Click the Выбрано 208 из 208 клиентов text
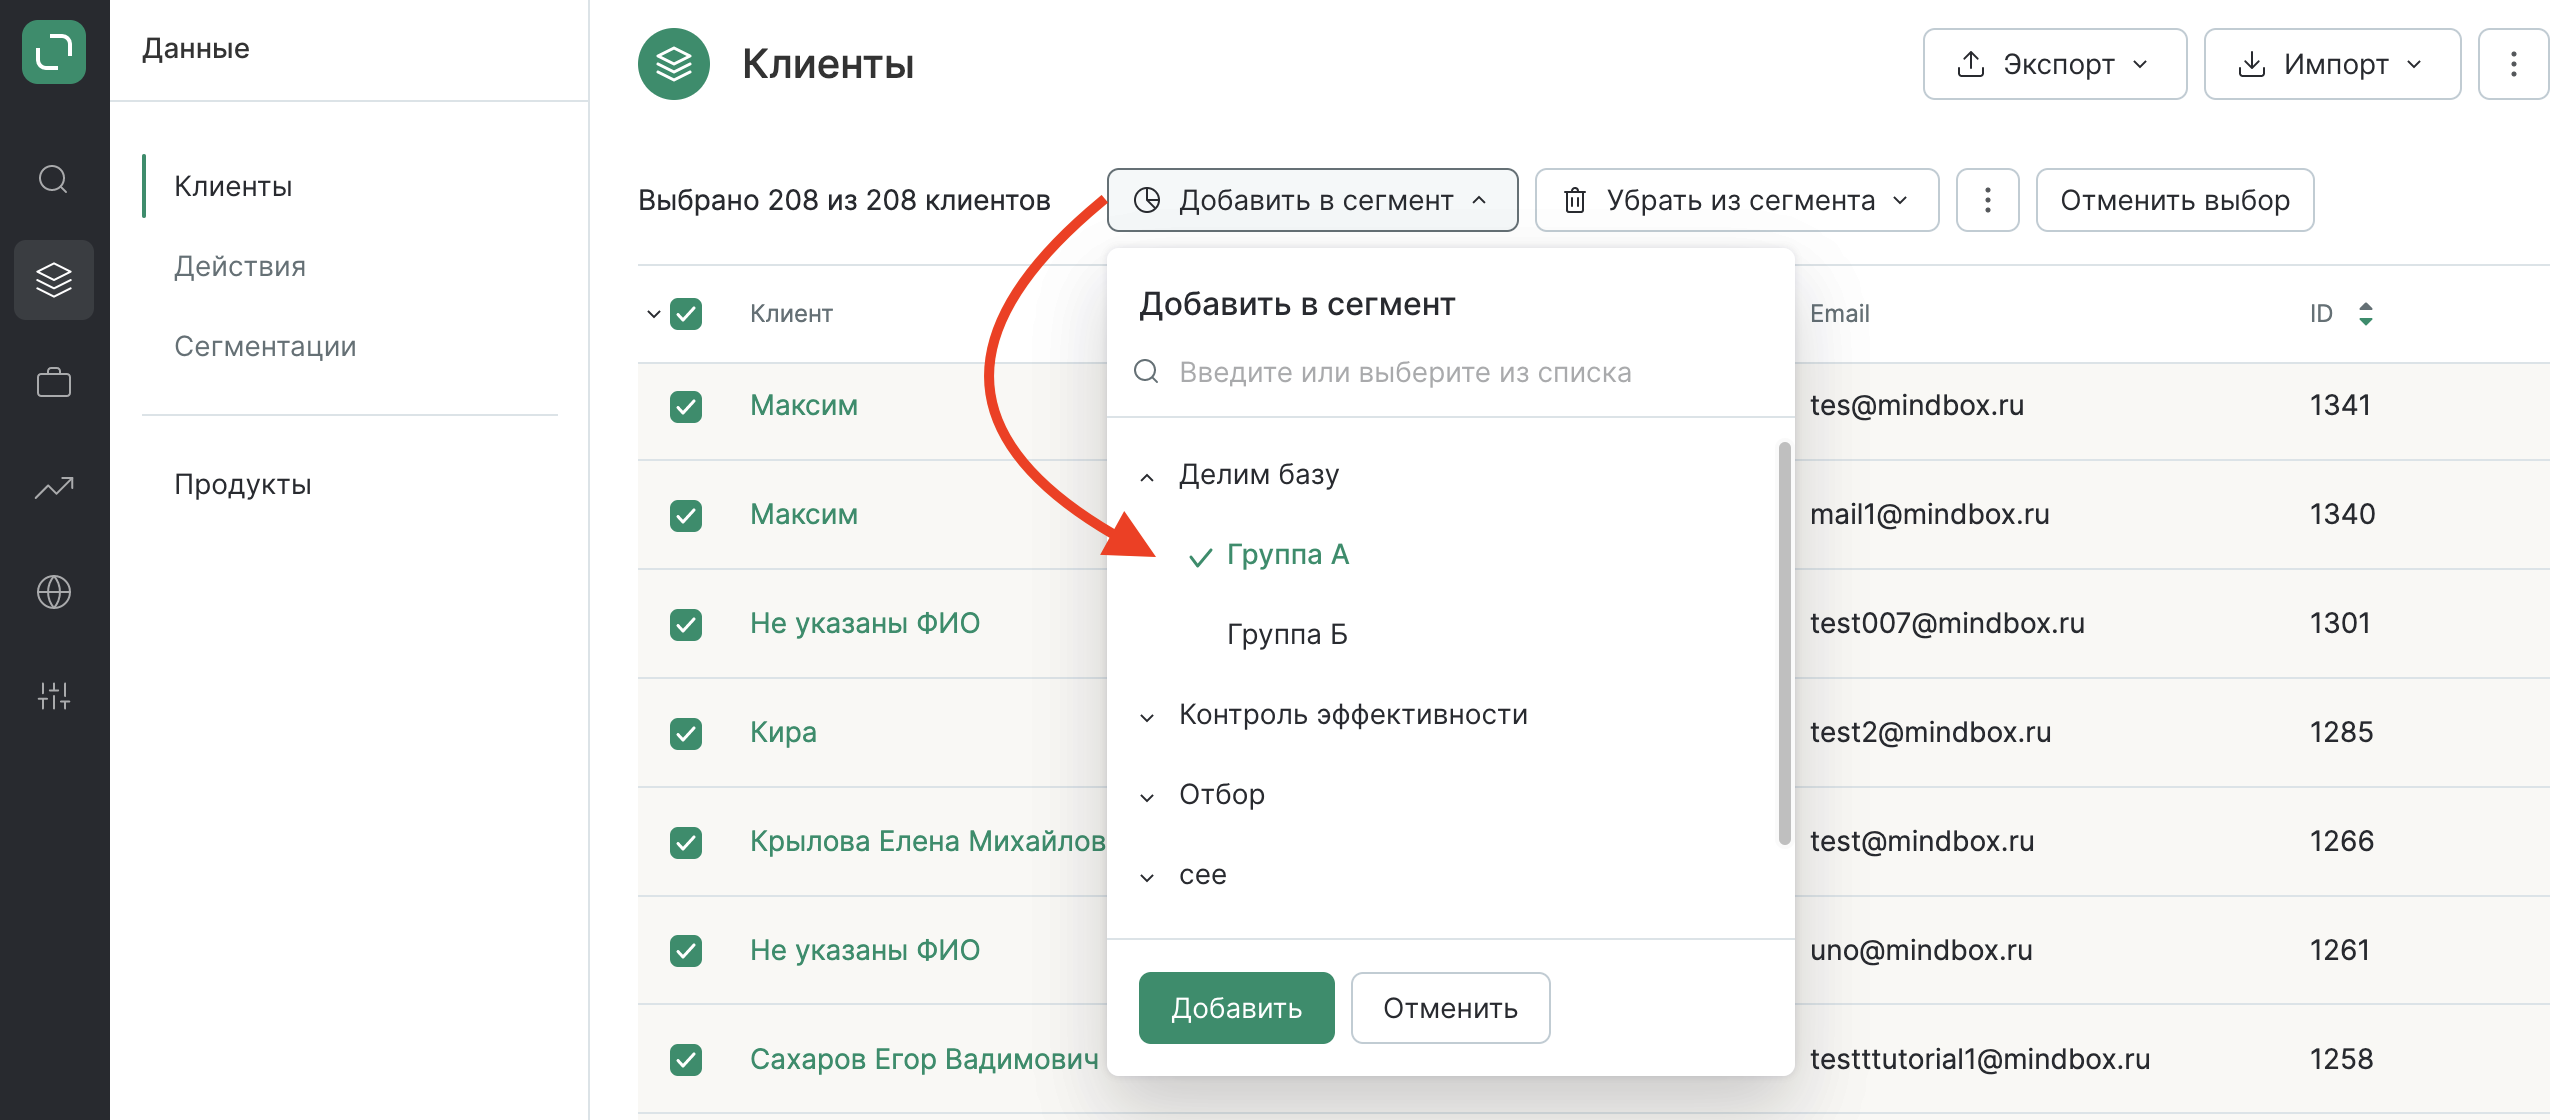This screenshot has height=1120, width=2570. pyautogui.click(x=844, y=200)
